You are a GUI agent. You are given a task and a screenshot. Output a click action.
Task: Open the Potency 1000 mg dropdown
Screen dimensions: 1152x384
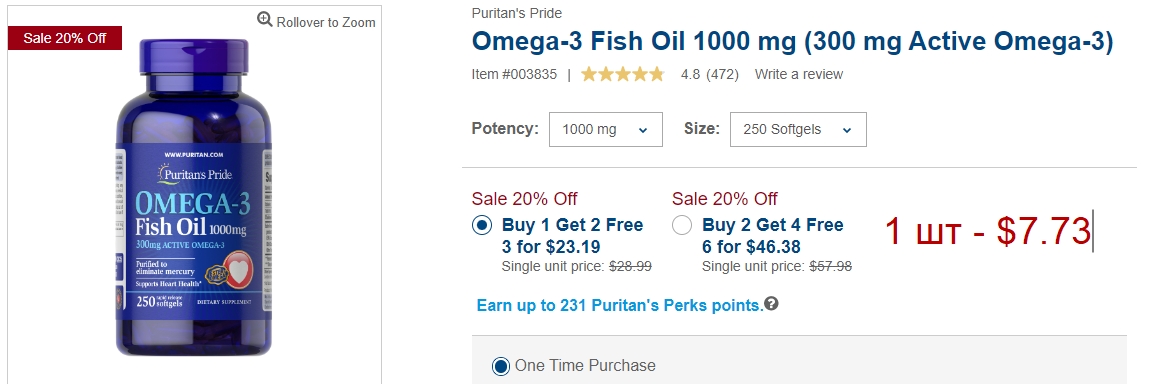pos(605,129)
